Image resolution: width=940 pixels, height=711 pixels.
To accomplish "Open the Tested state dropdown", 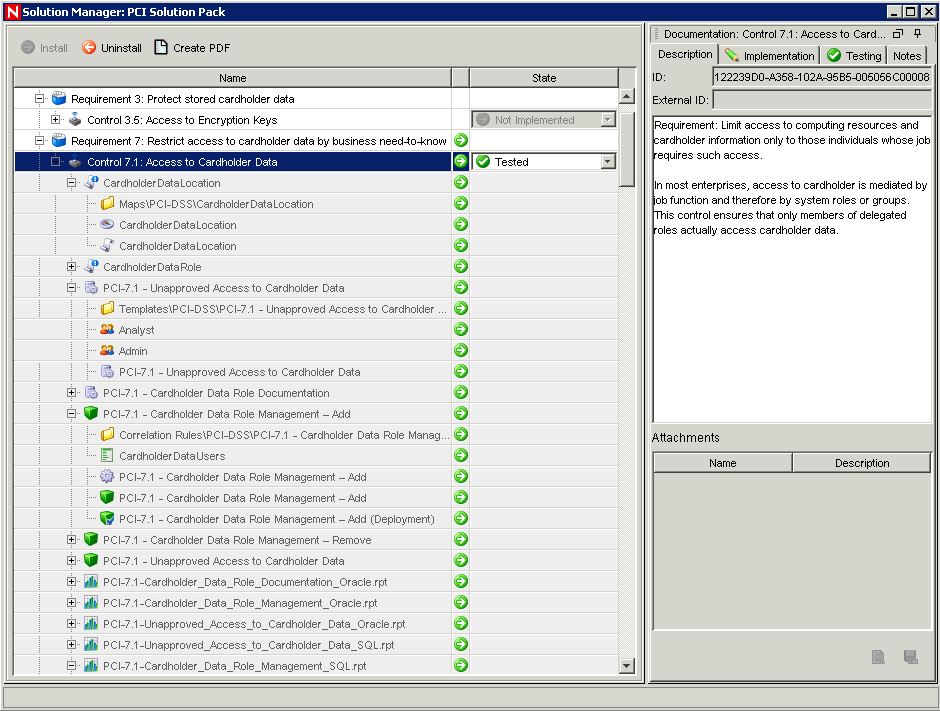I will click(x=607, y=162).
